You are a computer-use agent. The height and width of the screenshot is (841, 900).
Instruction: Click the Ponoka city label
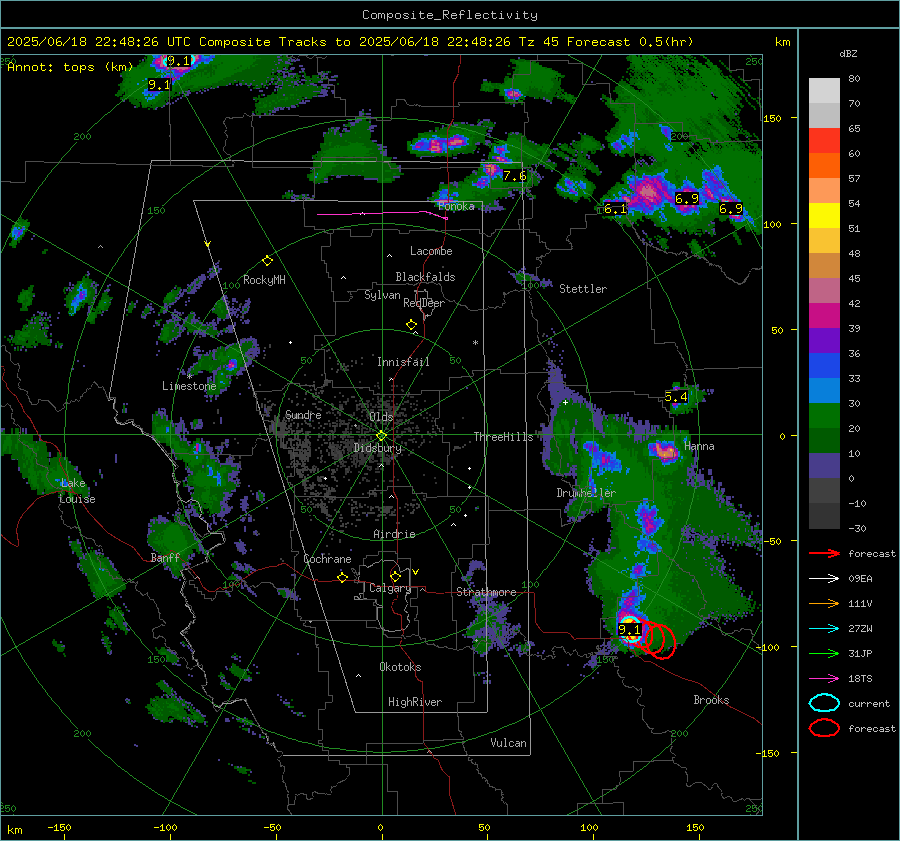click(x=456, y=206)
